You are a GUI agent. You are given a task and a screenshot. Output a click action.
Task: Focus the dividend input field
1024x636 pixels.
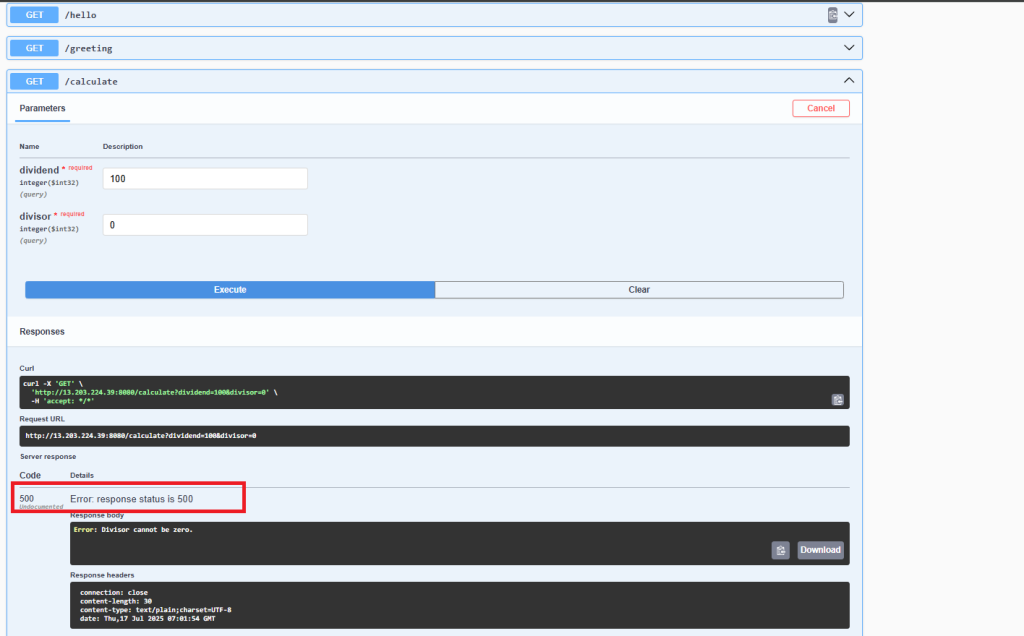205,179
